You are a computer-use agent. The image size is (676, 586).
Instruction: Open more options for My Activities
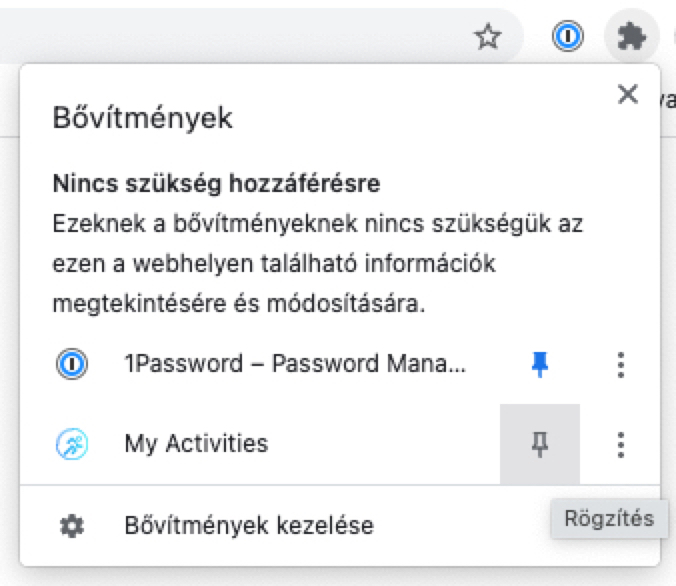(621, 444)
